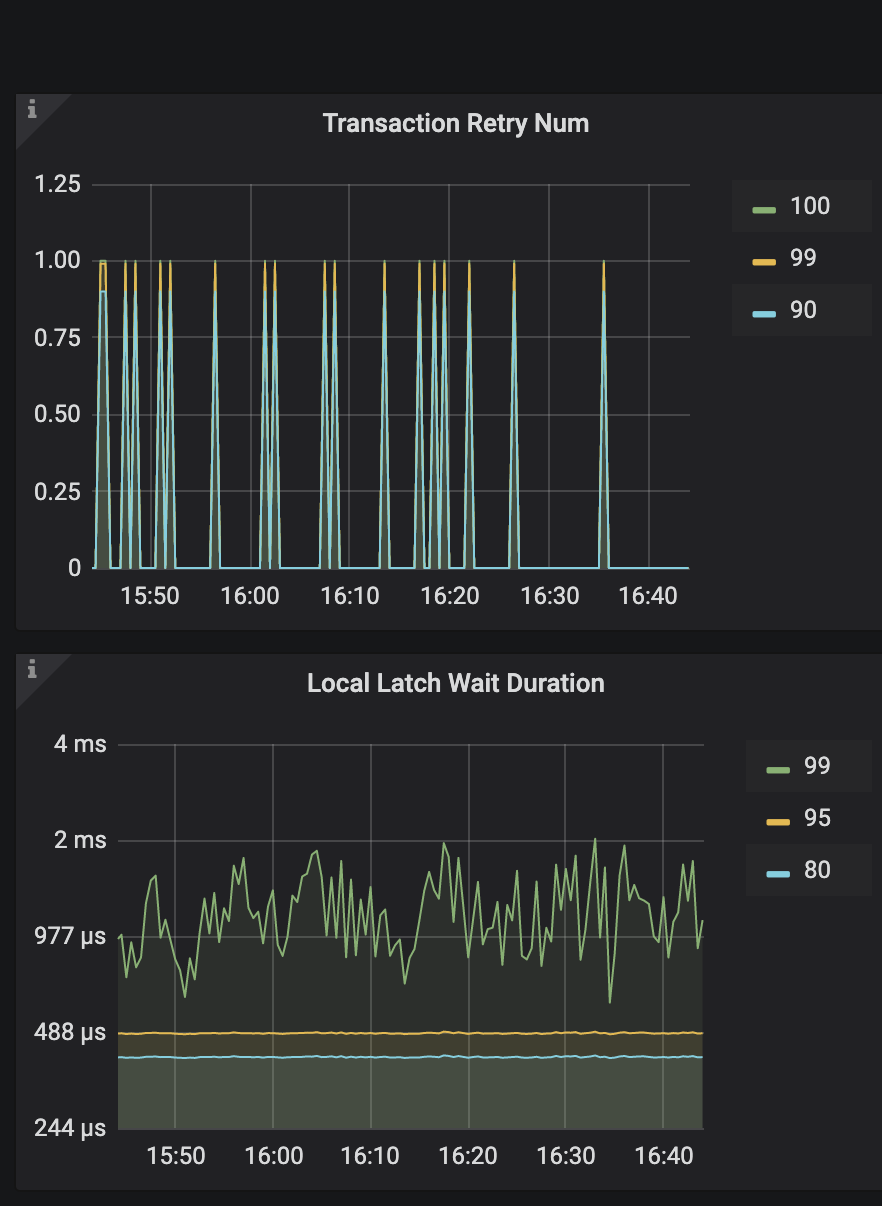Toggle the 99 series label in Transaction Retry legend
Viewport: 882px width, 1206px height.
[802, 258]
